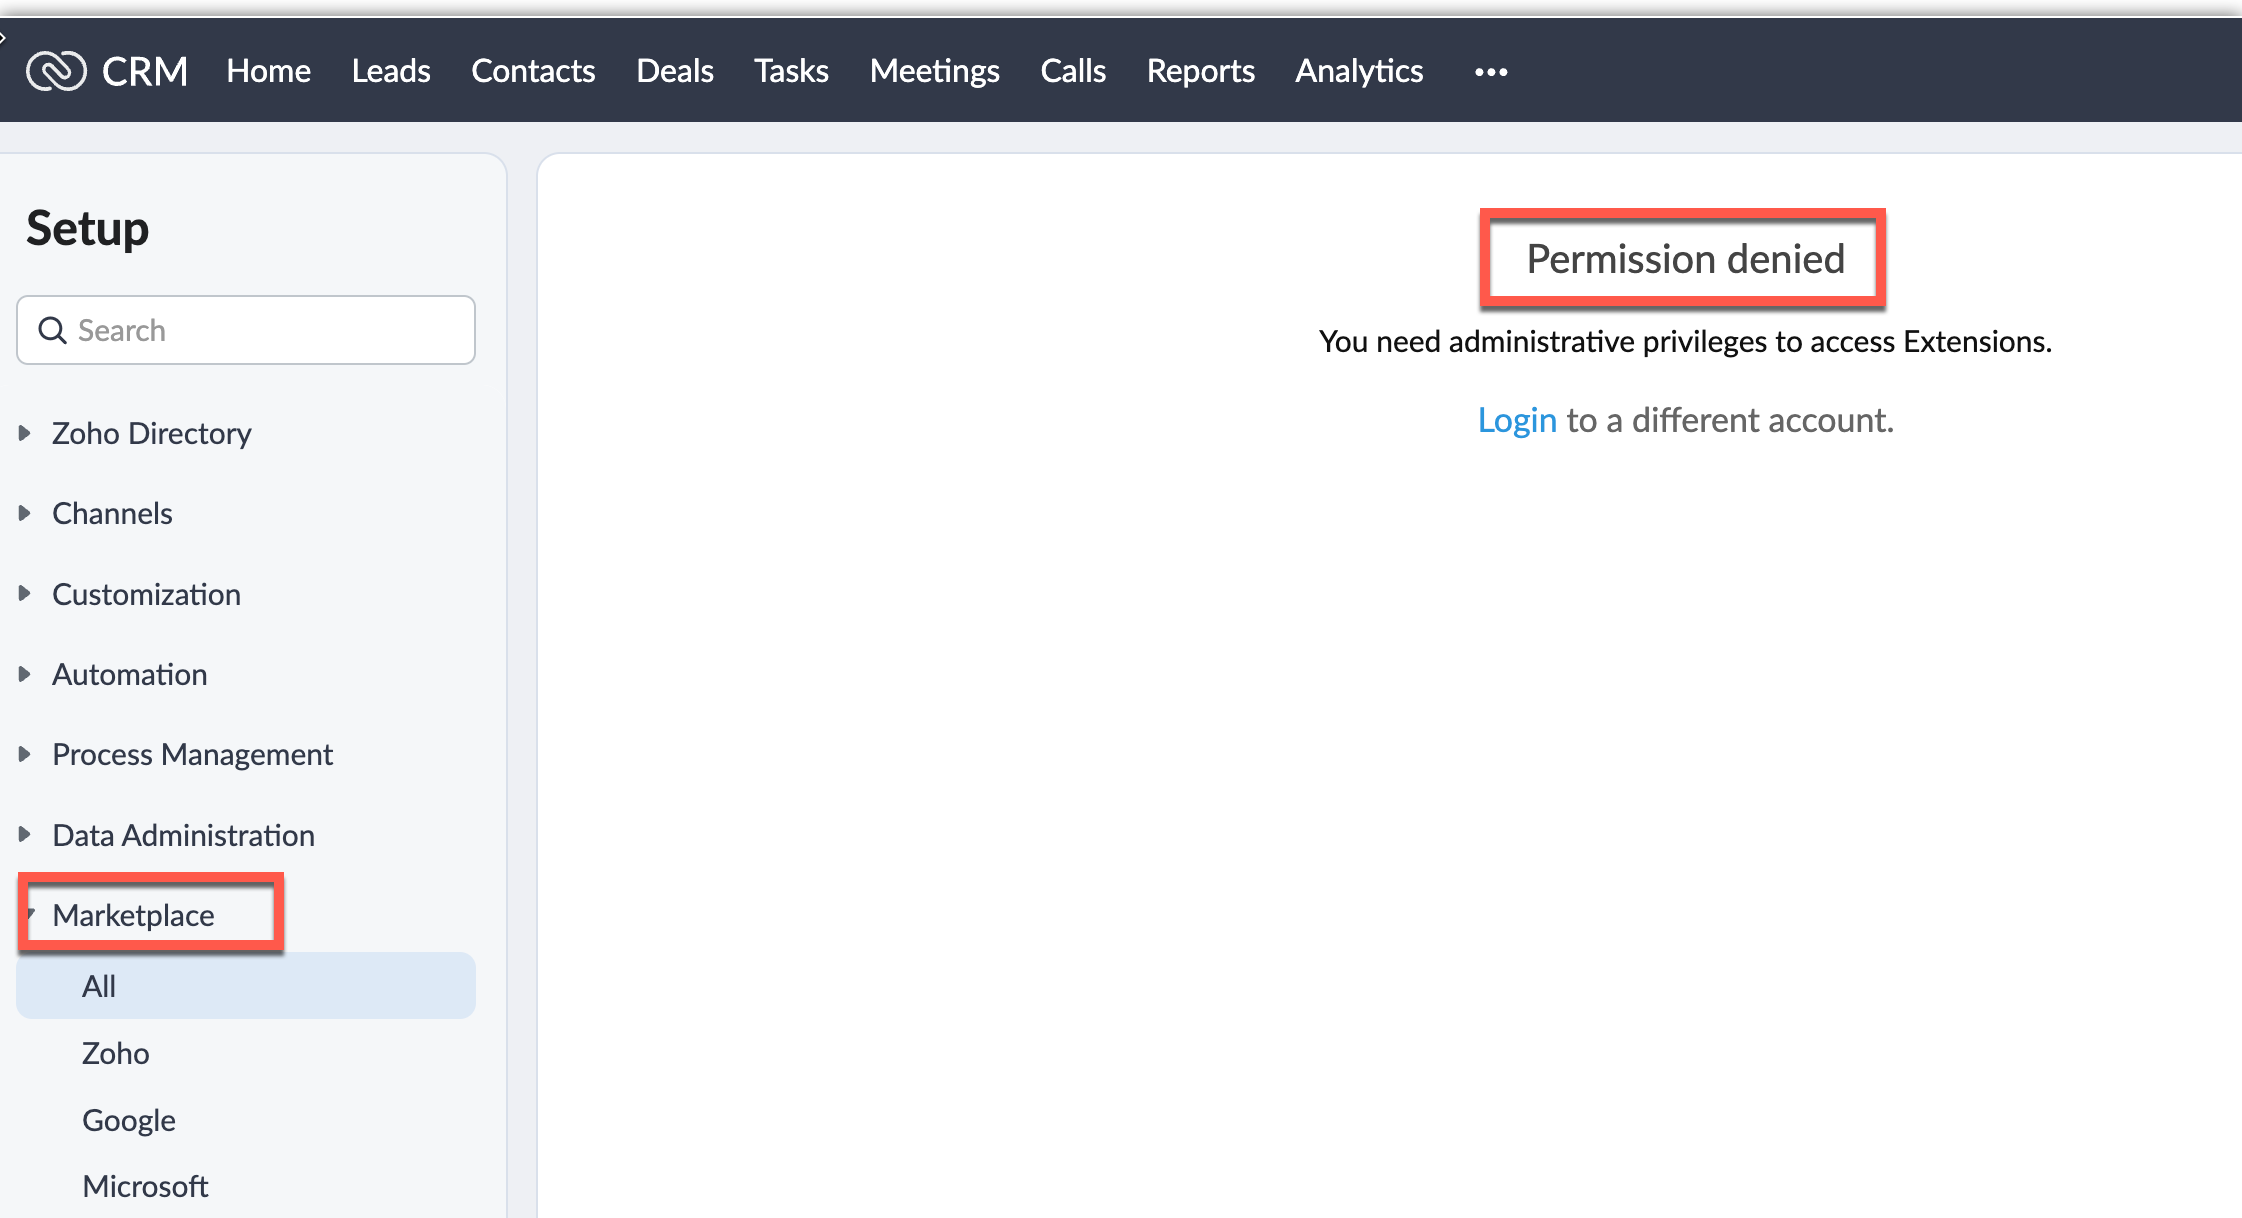Screen dimensions: 2242x1218
Task: Select Google under Marketplace
Action: [128, 1120]
